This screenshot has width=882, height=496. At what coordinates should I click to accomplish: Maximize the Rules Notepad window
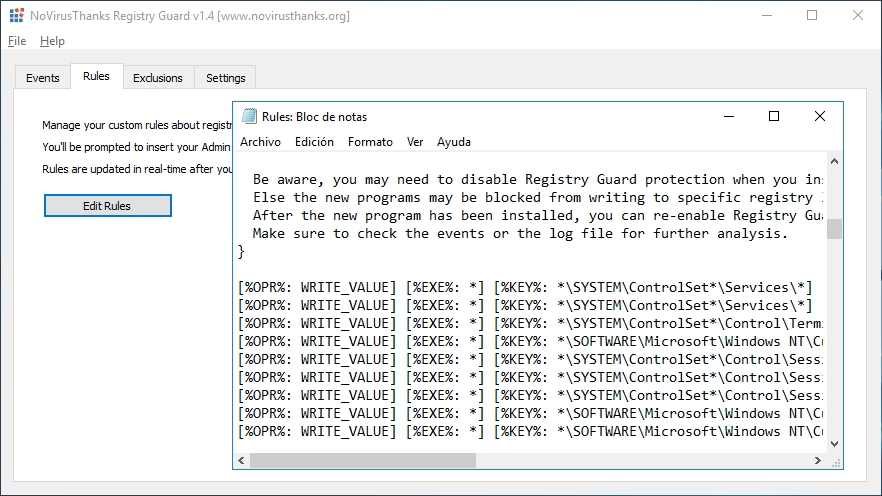tap(774, 116)
